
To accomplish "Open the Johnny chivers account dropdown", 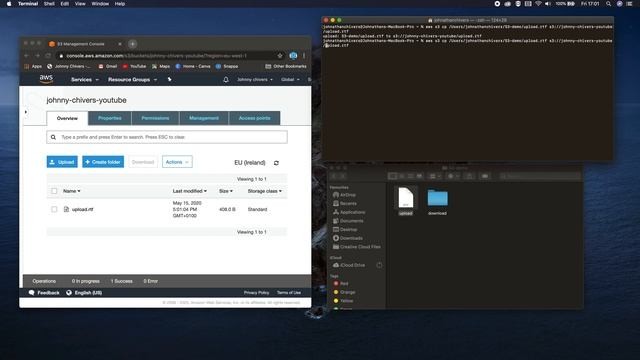I will click(255, 80).
